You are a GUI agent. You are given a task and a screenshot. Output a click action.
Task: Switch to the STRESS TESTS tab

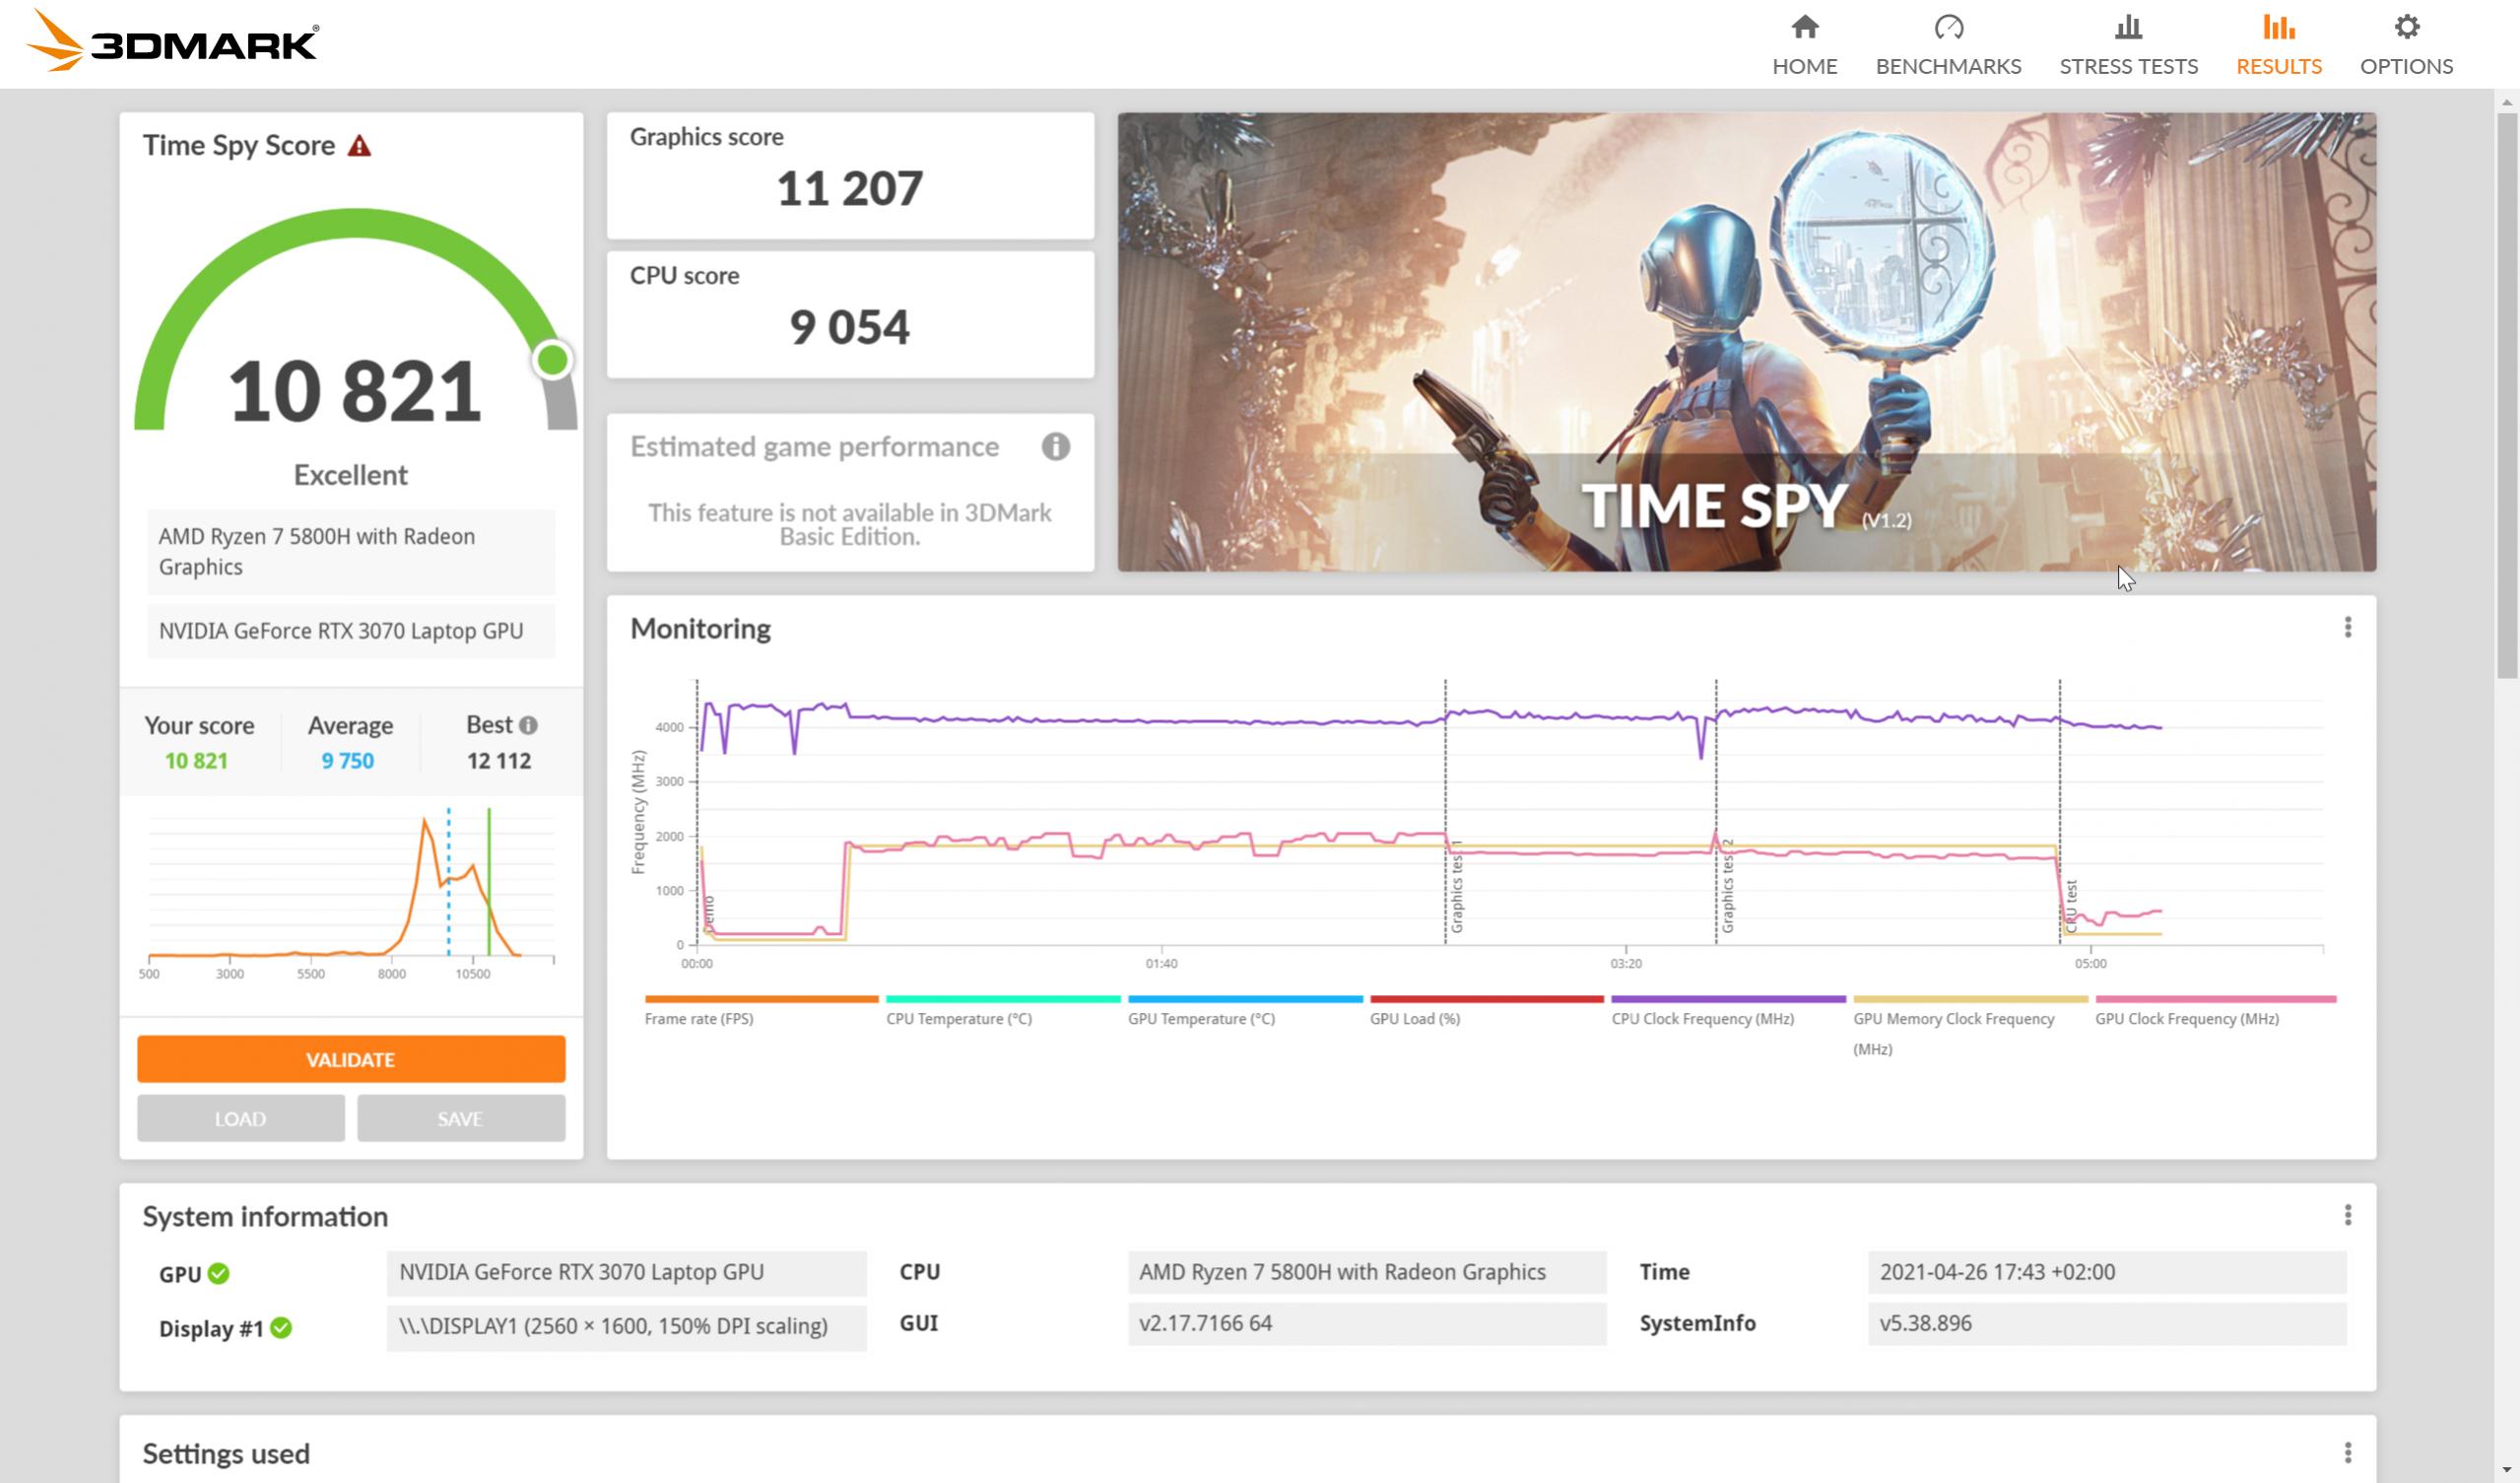(x=2129, y=66)
